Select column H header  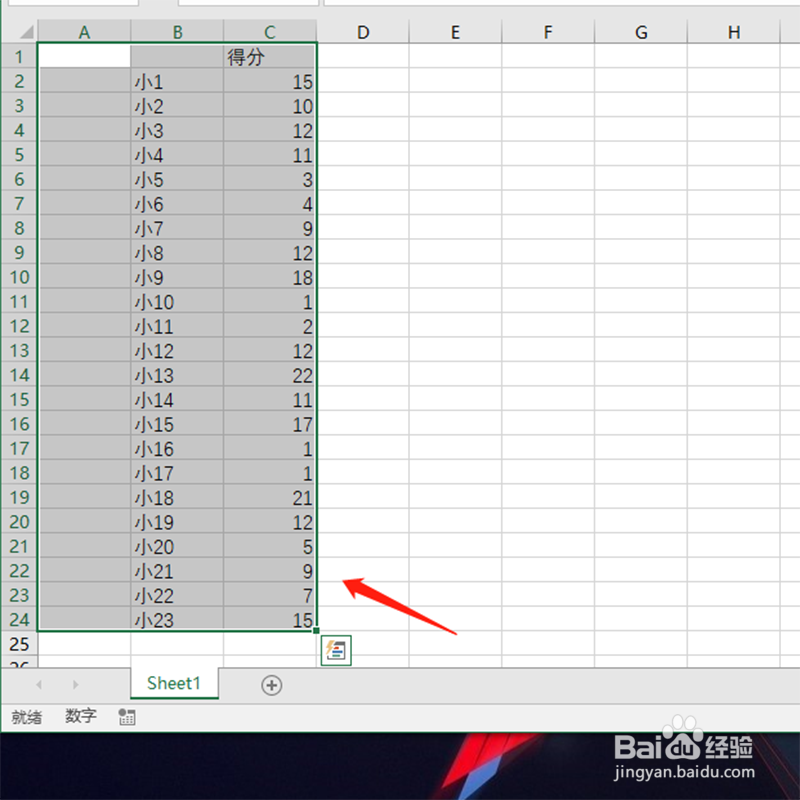[x=734, y=32]
